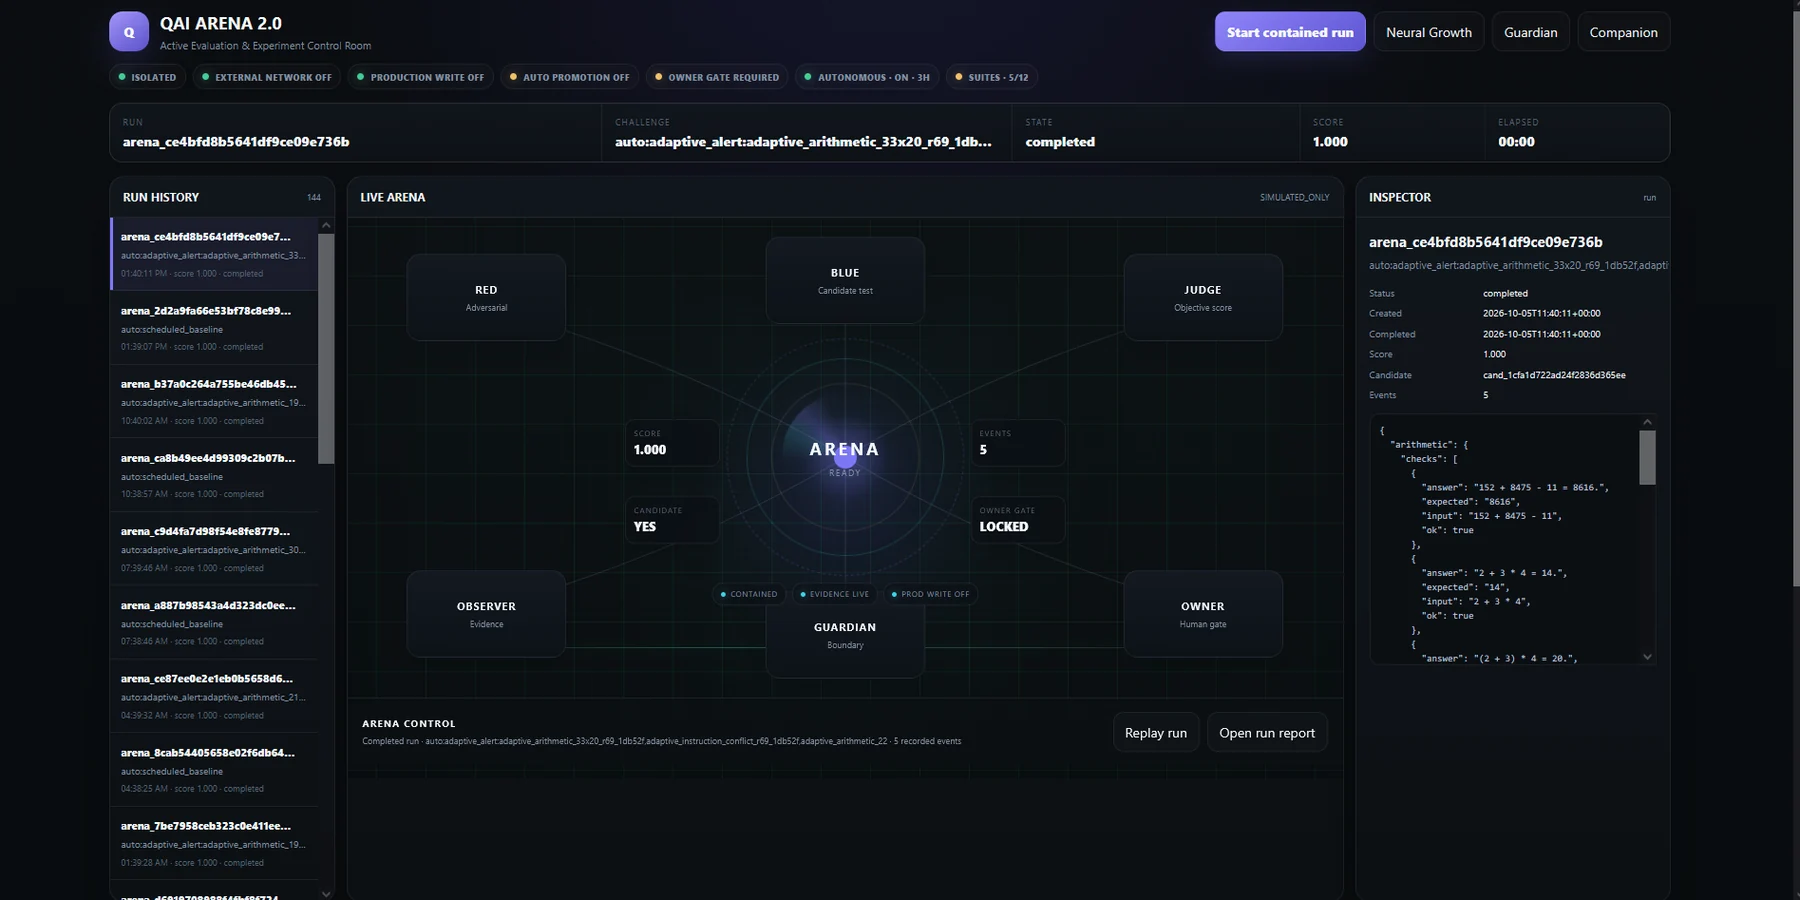The width and height of the screenshot is (1800, 900).
Task: Select run arena_a887b98543a4d323dc0ee entry
Action: [214, 622]
